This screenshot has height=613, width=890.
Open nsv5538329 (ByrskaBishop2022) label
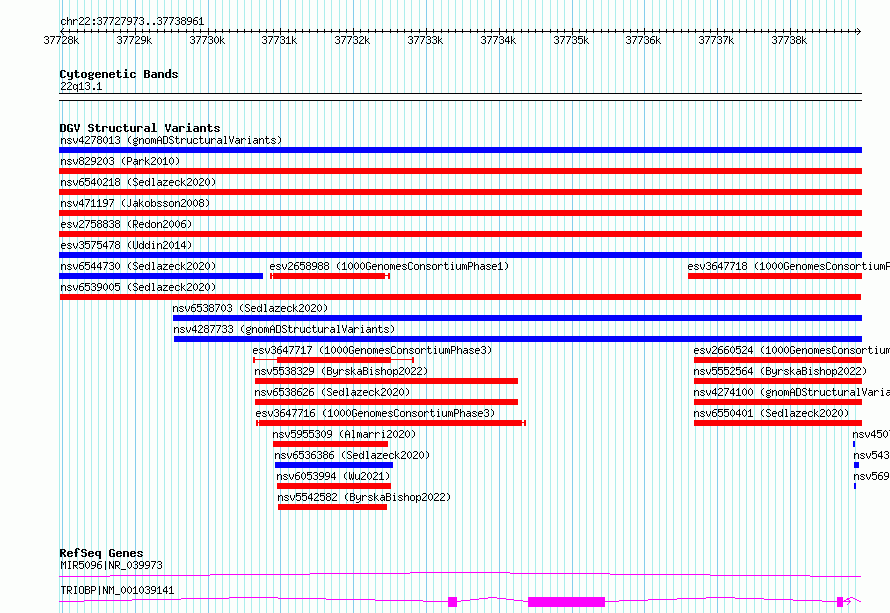pos(341,371)
